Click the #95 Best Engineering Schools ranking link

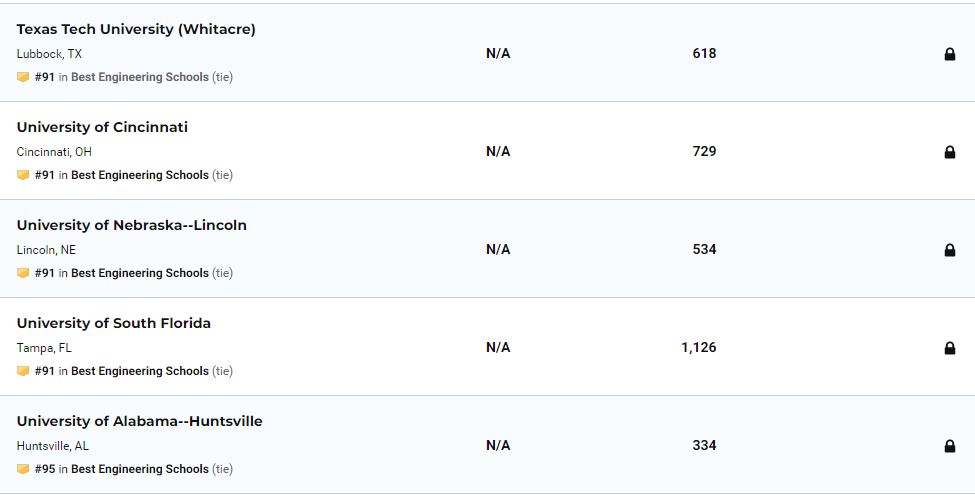point(140,469)
